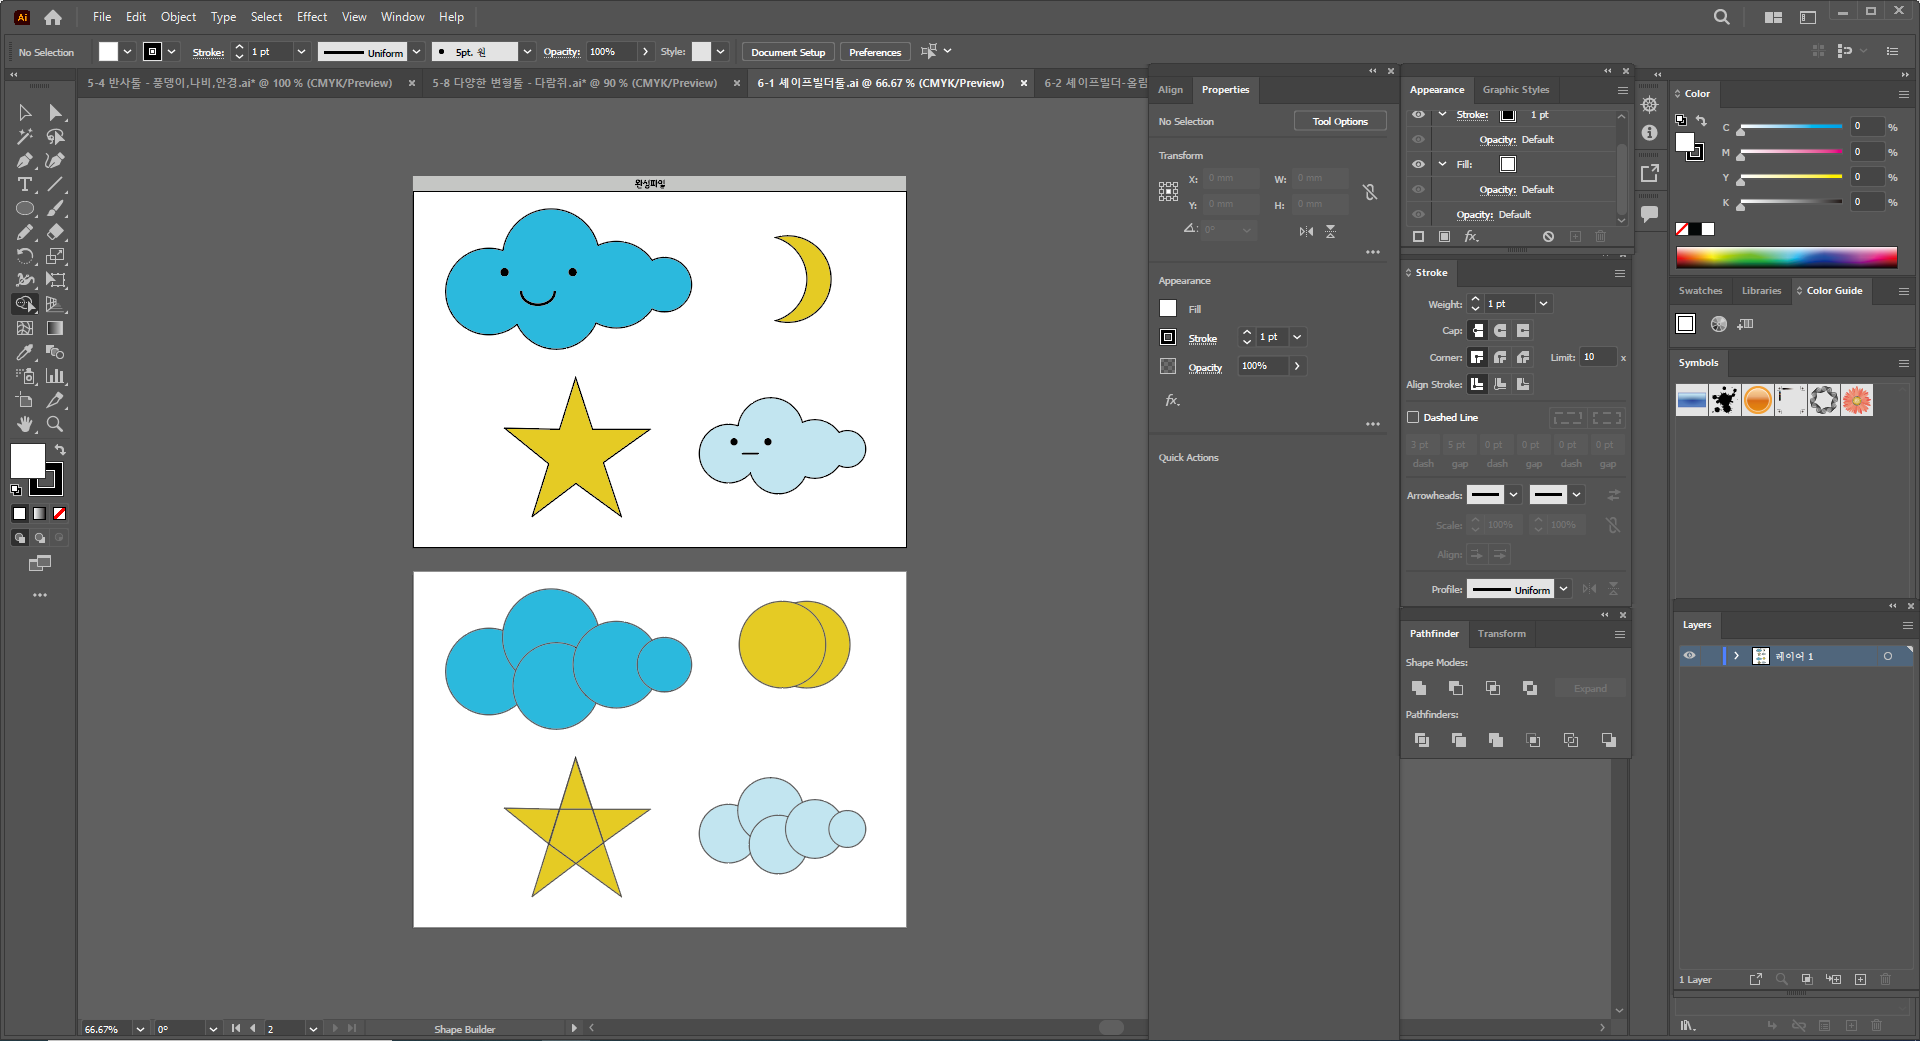Click the Unite shape mode in Pathfinder
The width and height of the screenshot is (1920, 1041).
(x=1419, y=688)
